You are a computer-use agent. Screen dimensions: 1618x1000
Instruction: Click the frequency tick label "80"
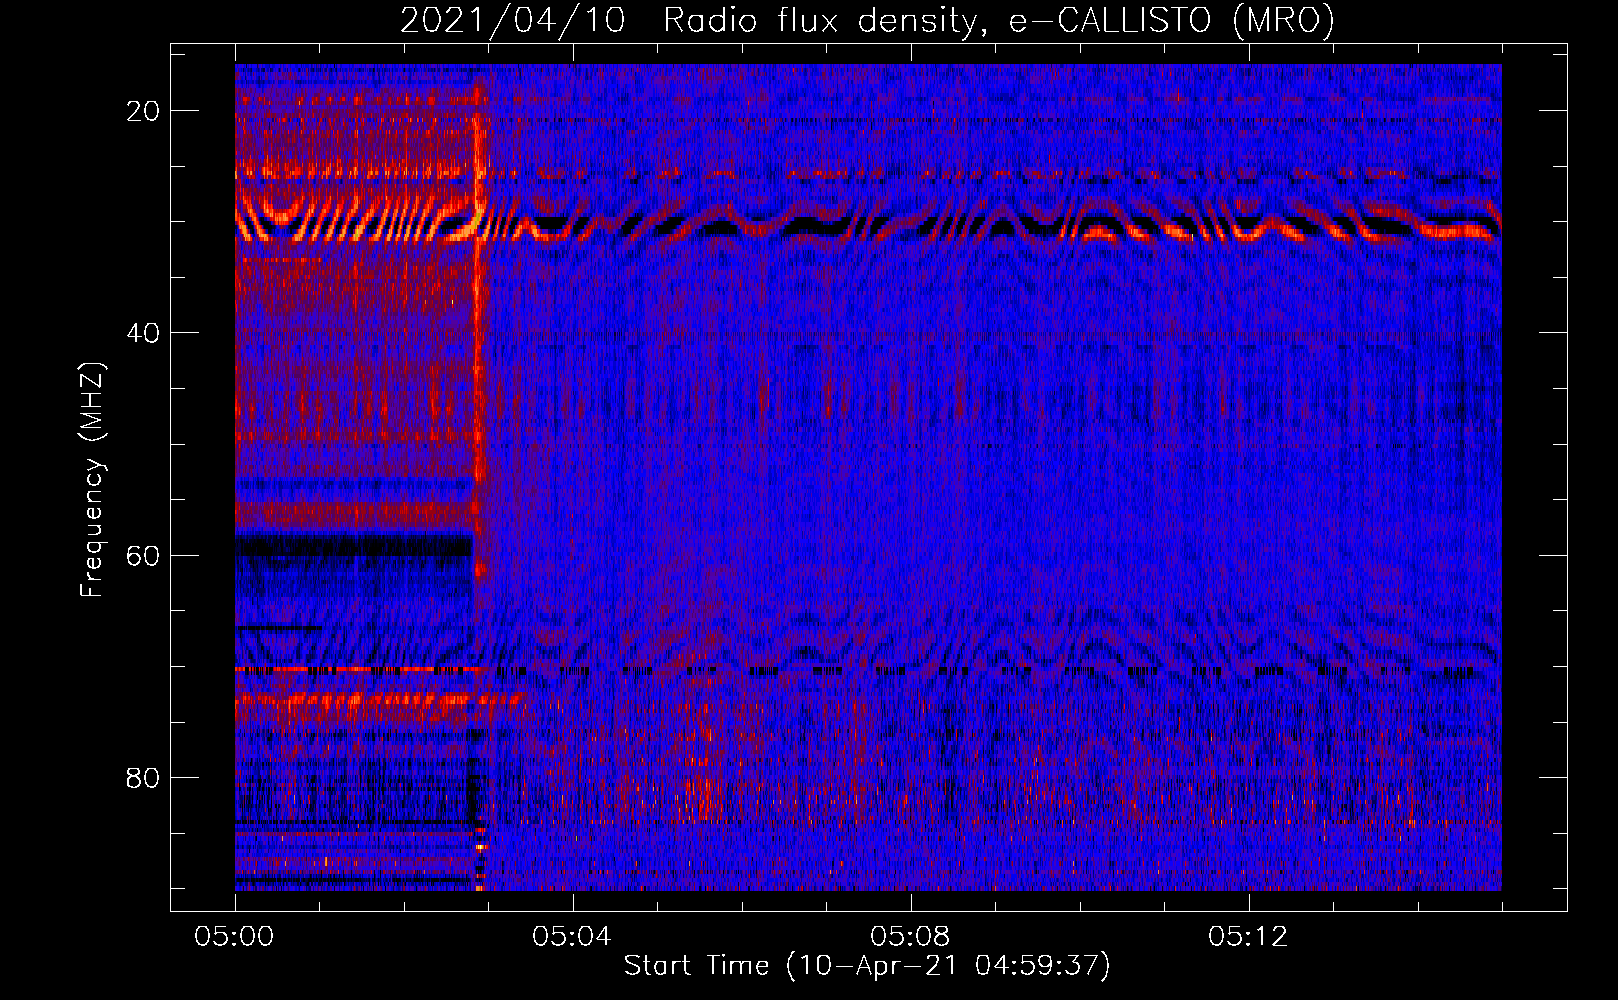point(144,777)
